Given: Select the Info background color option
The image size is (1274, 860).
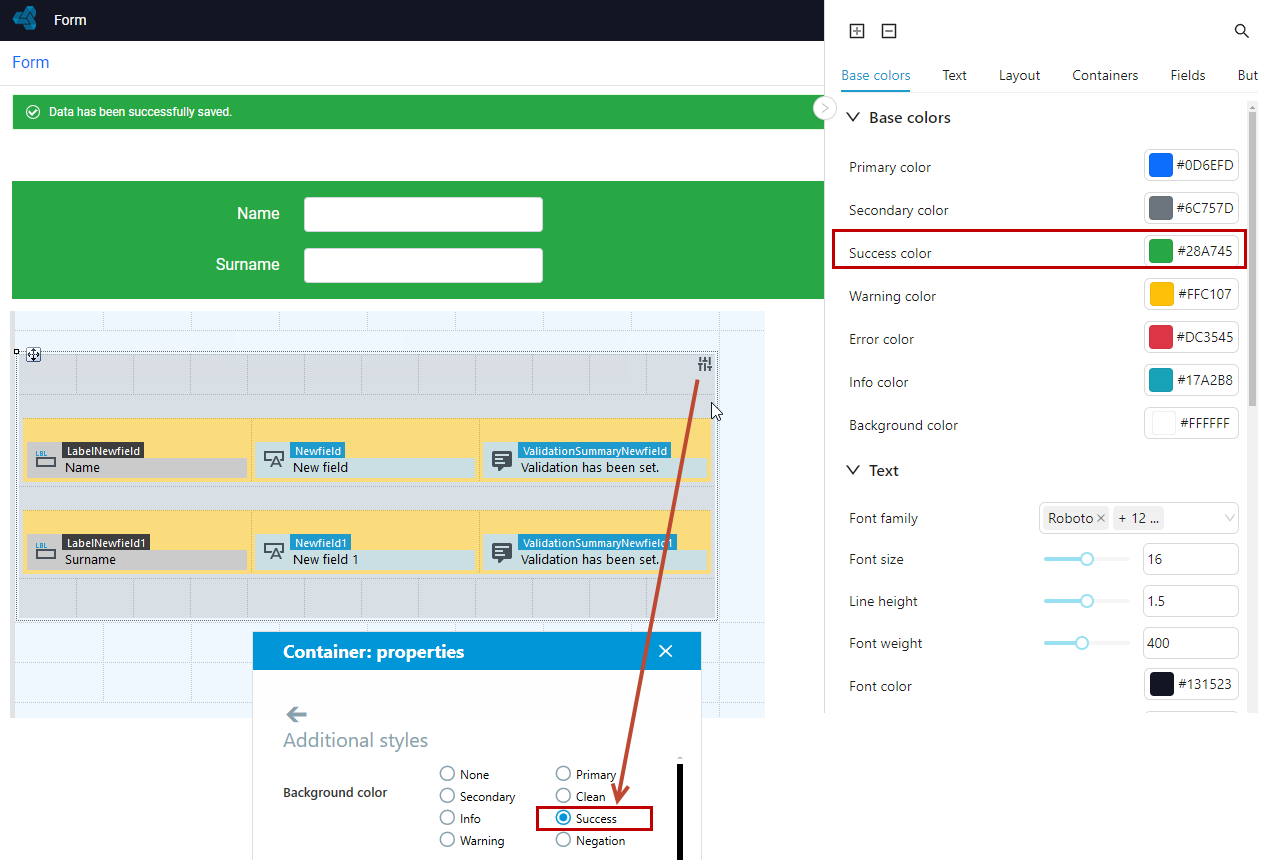Looking at the screenshot, I should [x=447, y=818].
